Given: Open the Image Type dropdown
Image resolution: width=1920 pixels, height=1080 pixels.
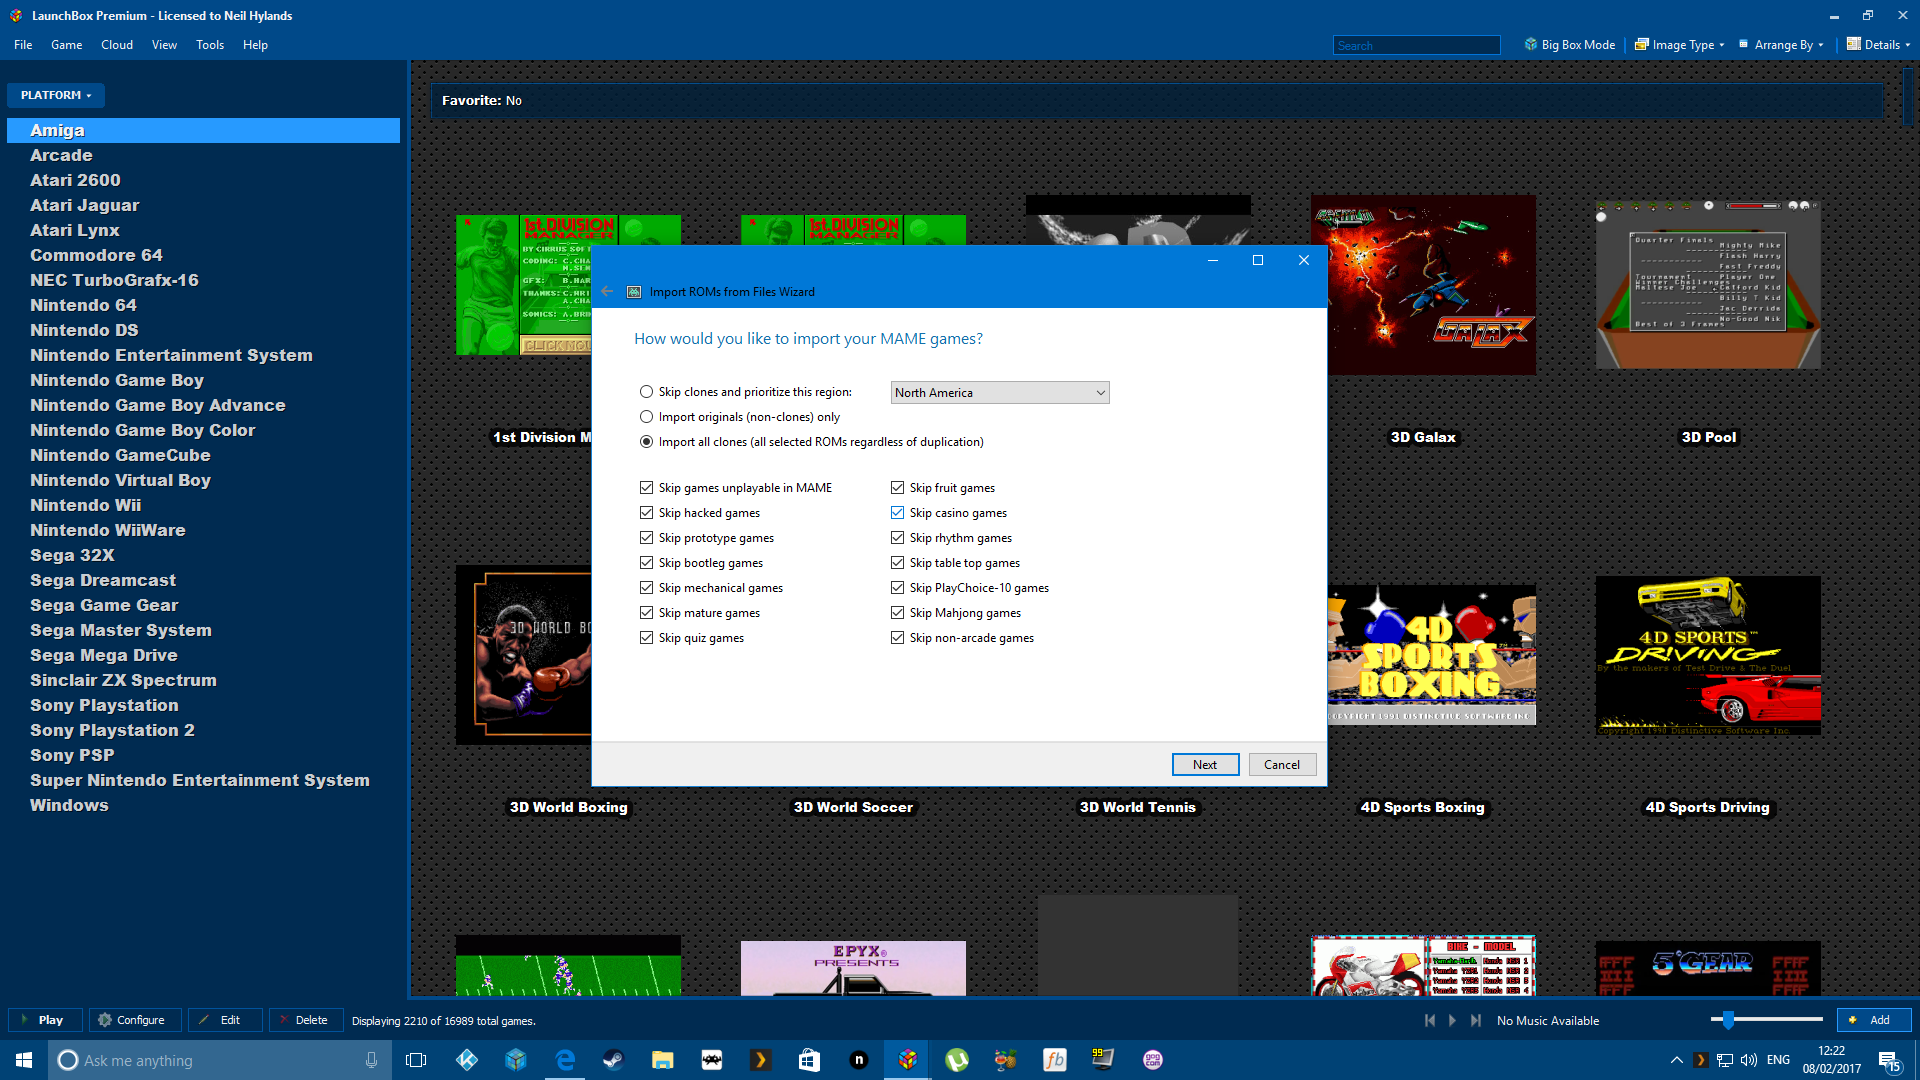Looking at the screenshot, I should click(1680, 45).
